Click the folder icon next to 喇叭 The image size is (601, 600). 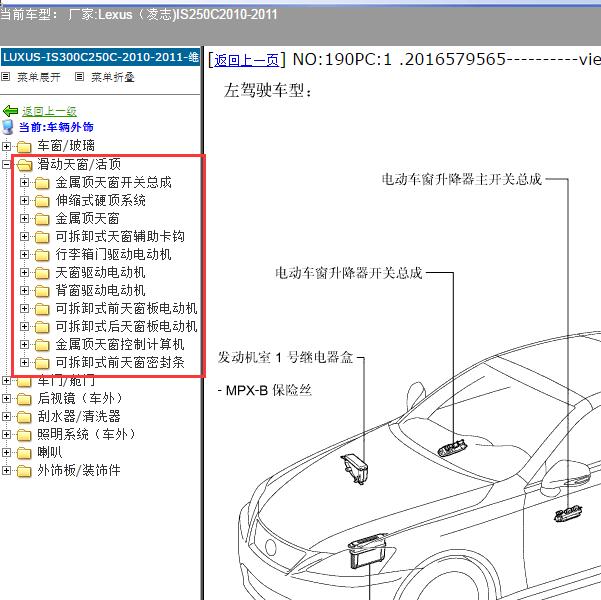[x=25, y=452]
